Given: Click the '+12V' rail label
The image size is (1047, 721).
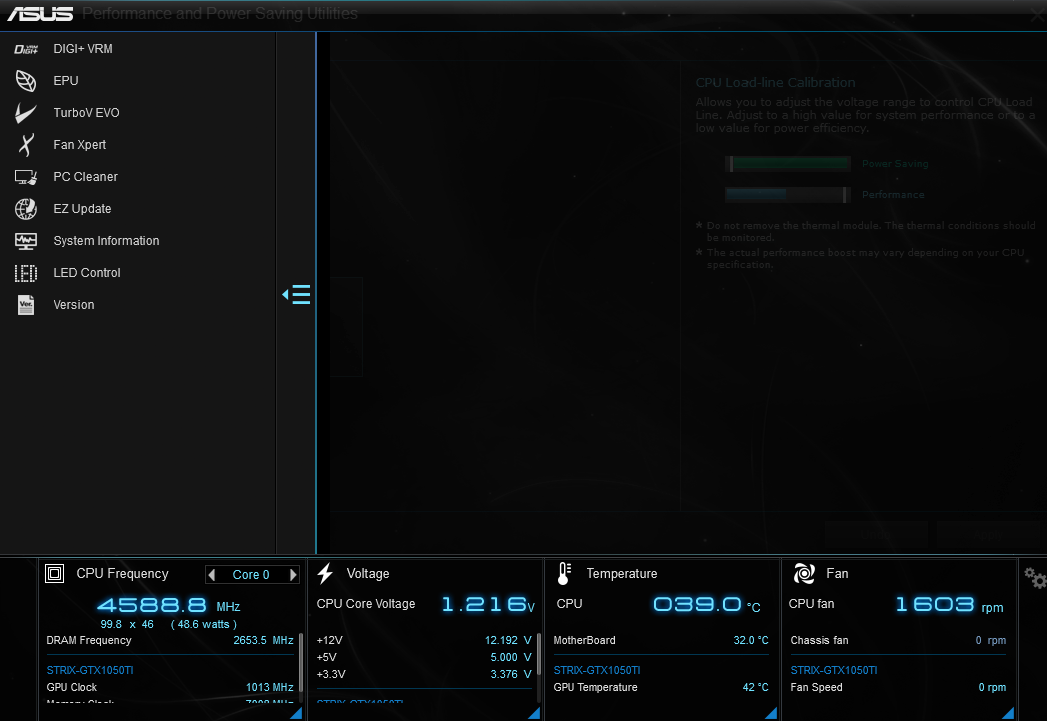Looking at the screenshot, I should [329, 640].
